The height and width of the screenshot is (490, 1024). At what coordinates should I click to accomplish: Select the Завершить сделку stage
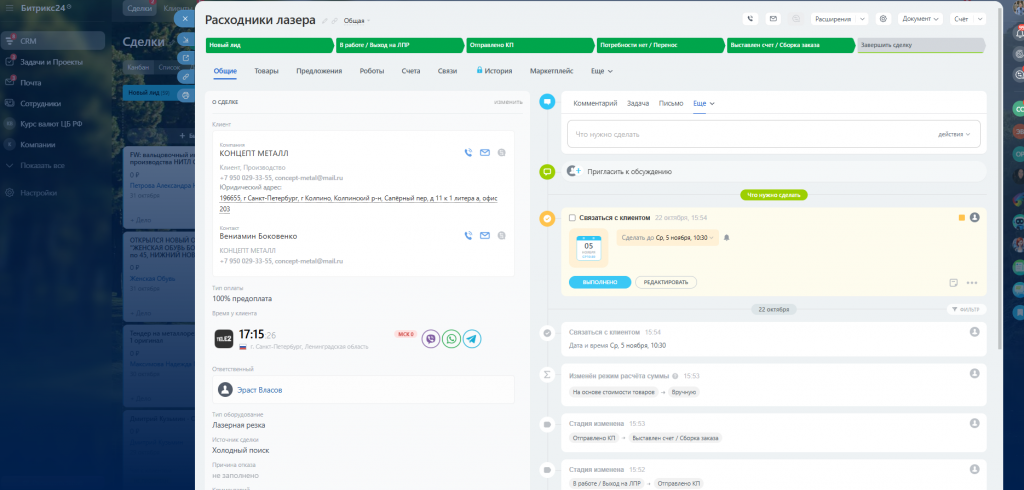pos(920,45)
